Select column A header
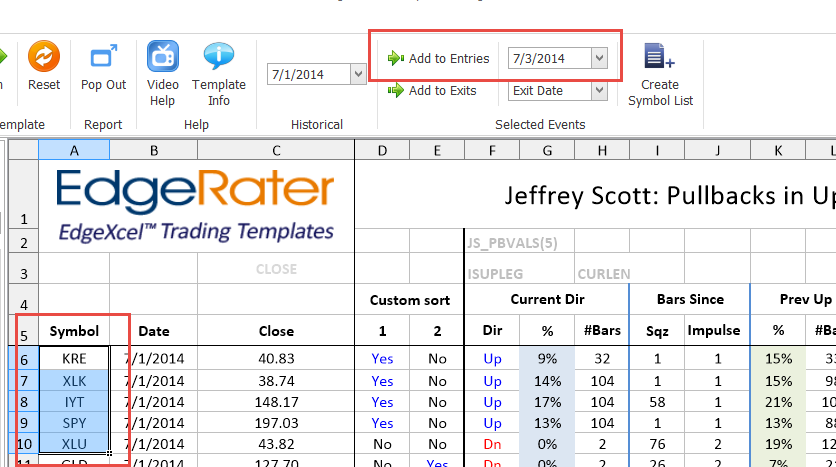The height and width of the screenshot is (467, 836). pos(74,150)
